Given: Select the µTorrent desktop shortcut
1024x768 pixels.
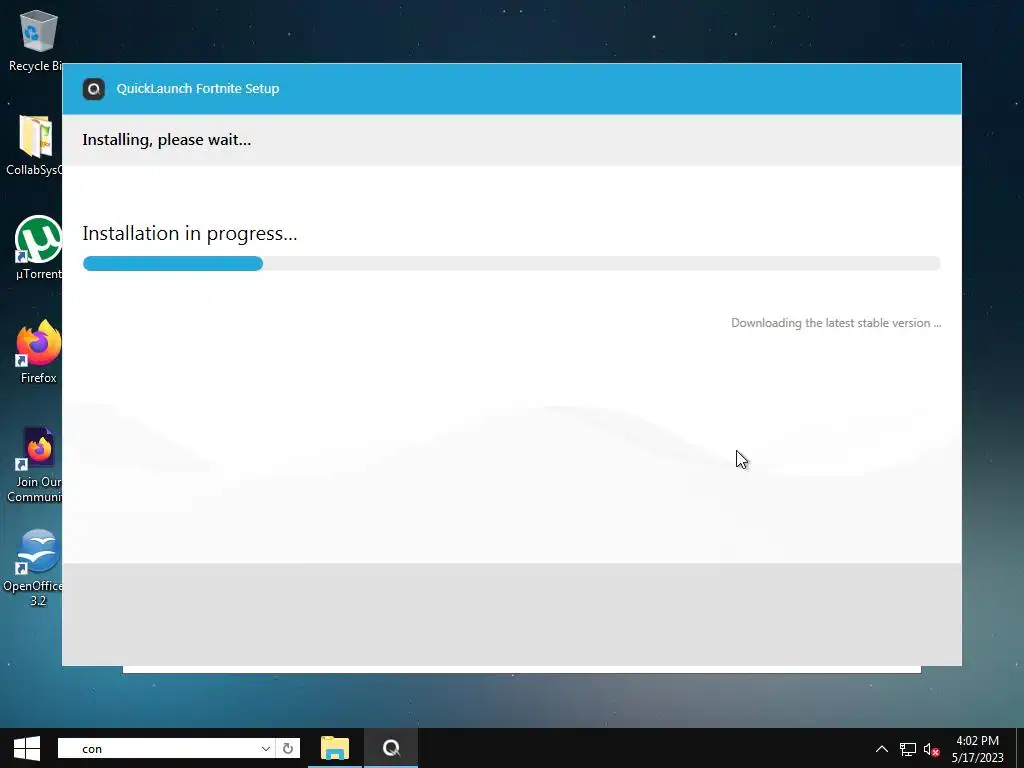Looking at the screenshot, I should (x=38, y=248).
